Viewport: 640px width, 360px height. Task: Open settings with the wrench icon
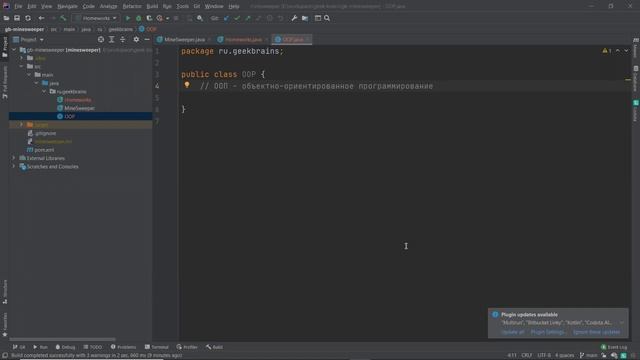point(294,18)
